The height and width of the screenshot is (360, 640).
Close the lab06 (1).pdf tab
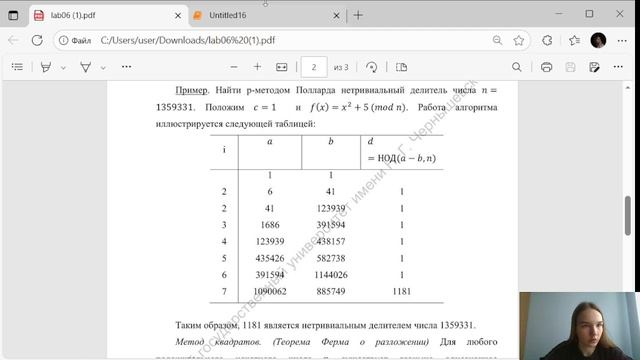tap(178, 16)
